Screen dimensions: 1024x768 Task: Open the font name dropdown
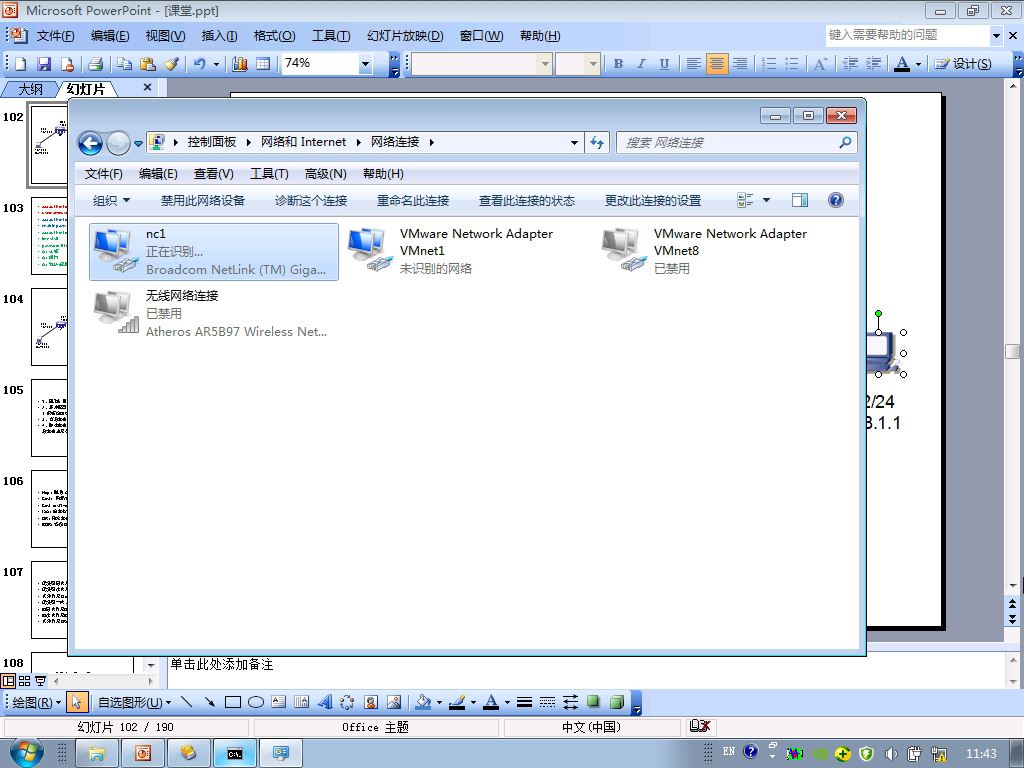pyautogui.click(x=545, y=64)
